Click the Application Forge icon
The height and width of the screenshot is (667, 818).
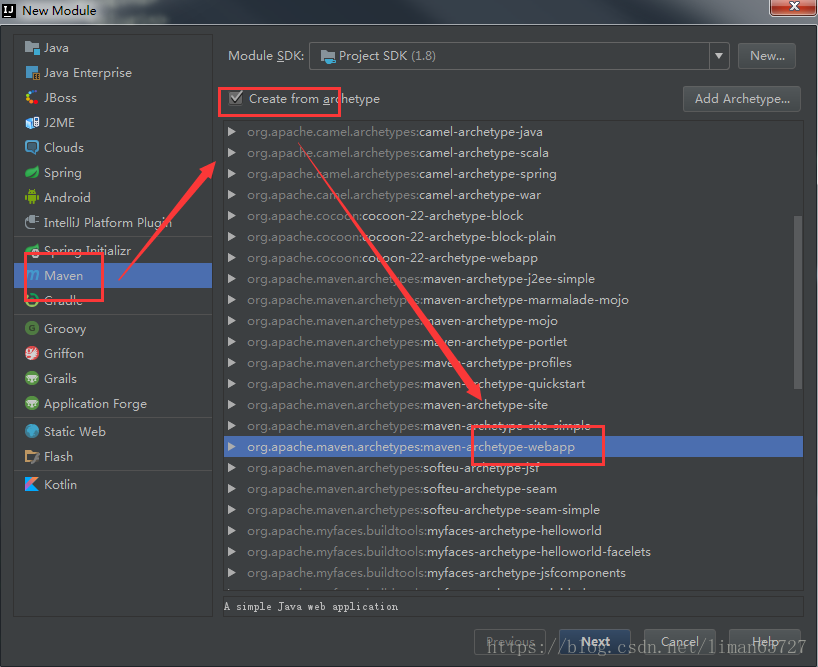(32, 403)
